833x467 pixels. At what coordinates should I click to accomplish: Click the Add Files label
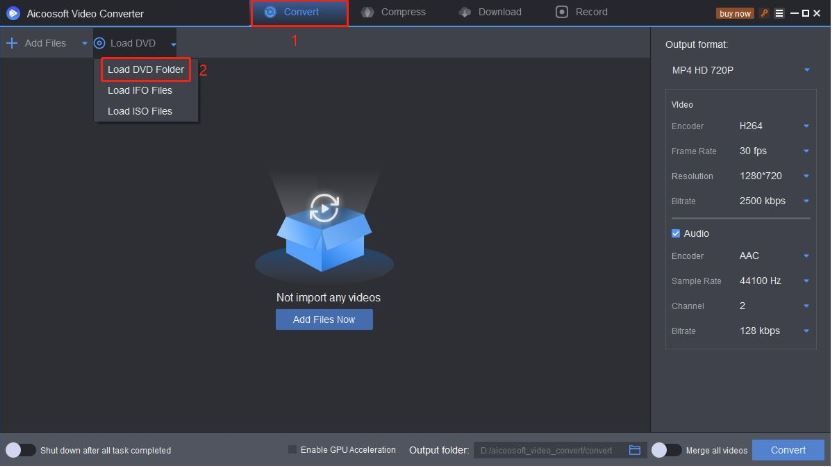click(x=45, y=43)
